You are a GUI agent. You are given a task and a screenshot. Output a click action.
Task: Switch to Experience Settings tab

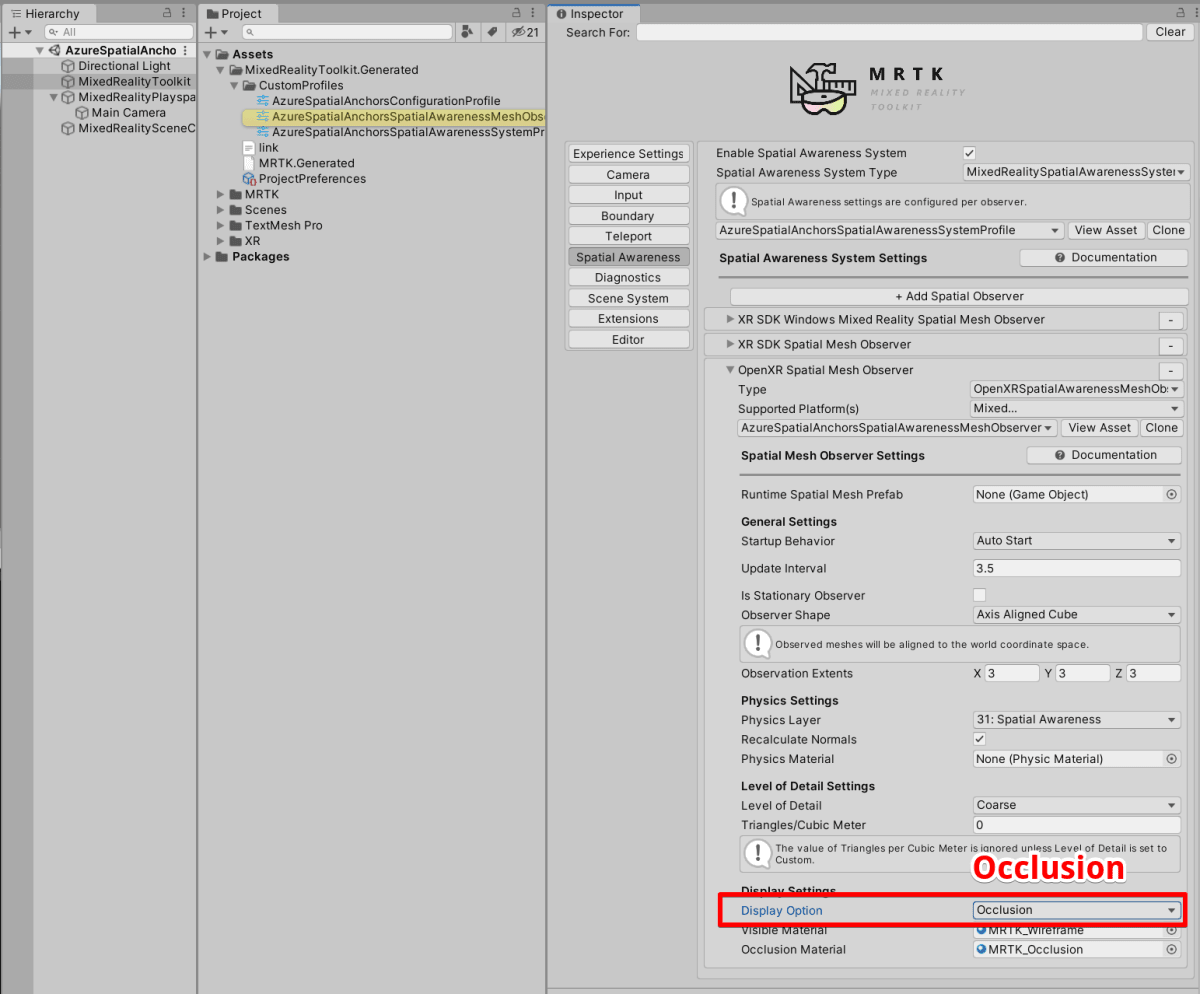click(x=628, y=153)
